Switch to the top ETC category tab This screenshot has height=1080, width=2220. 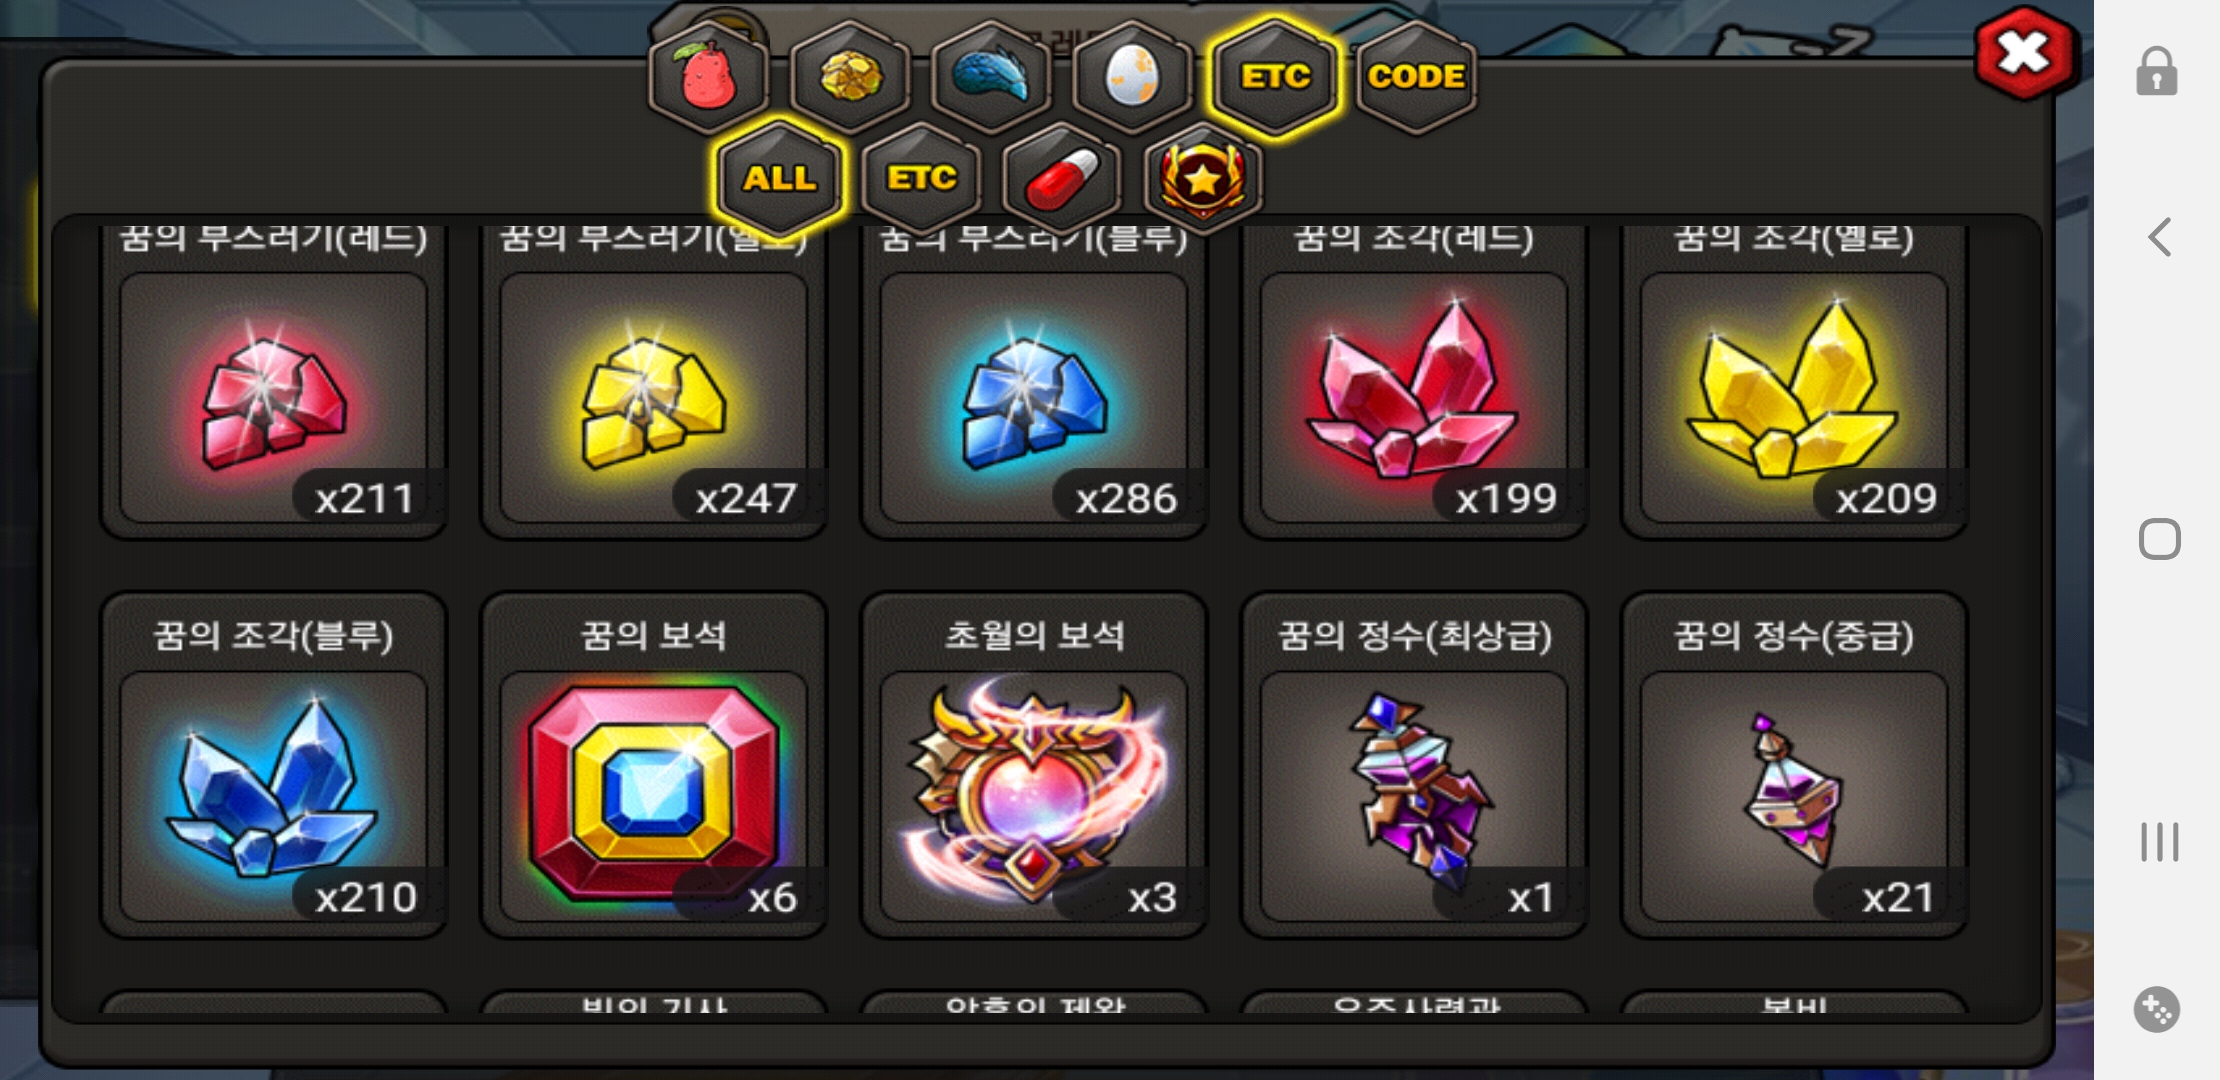1275,77
